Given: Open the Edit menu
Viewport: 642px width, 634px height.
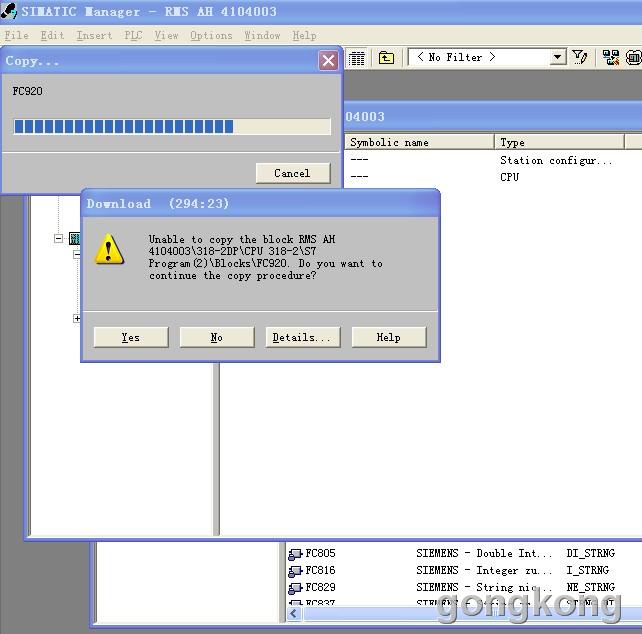Looking at the screenshot, I should (x=52, y=36).
